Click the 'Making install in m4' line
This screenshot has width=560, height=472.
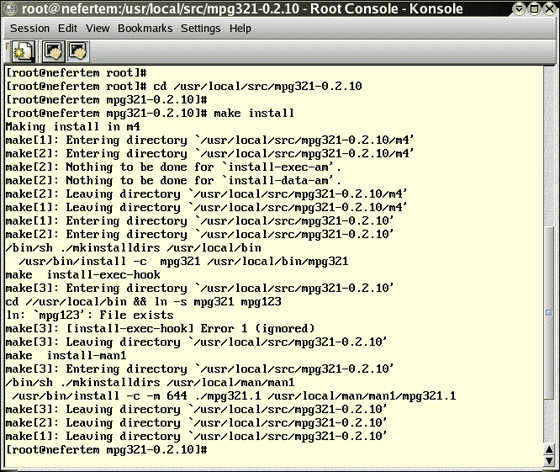[x=73, y=126]
